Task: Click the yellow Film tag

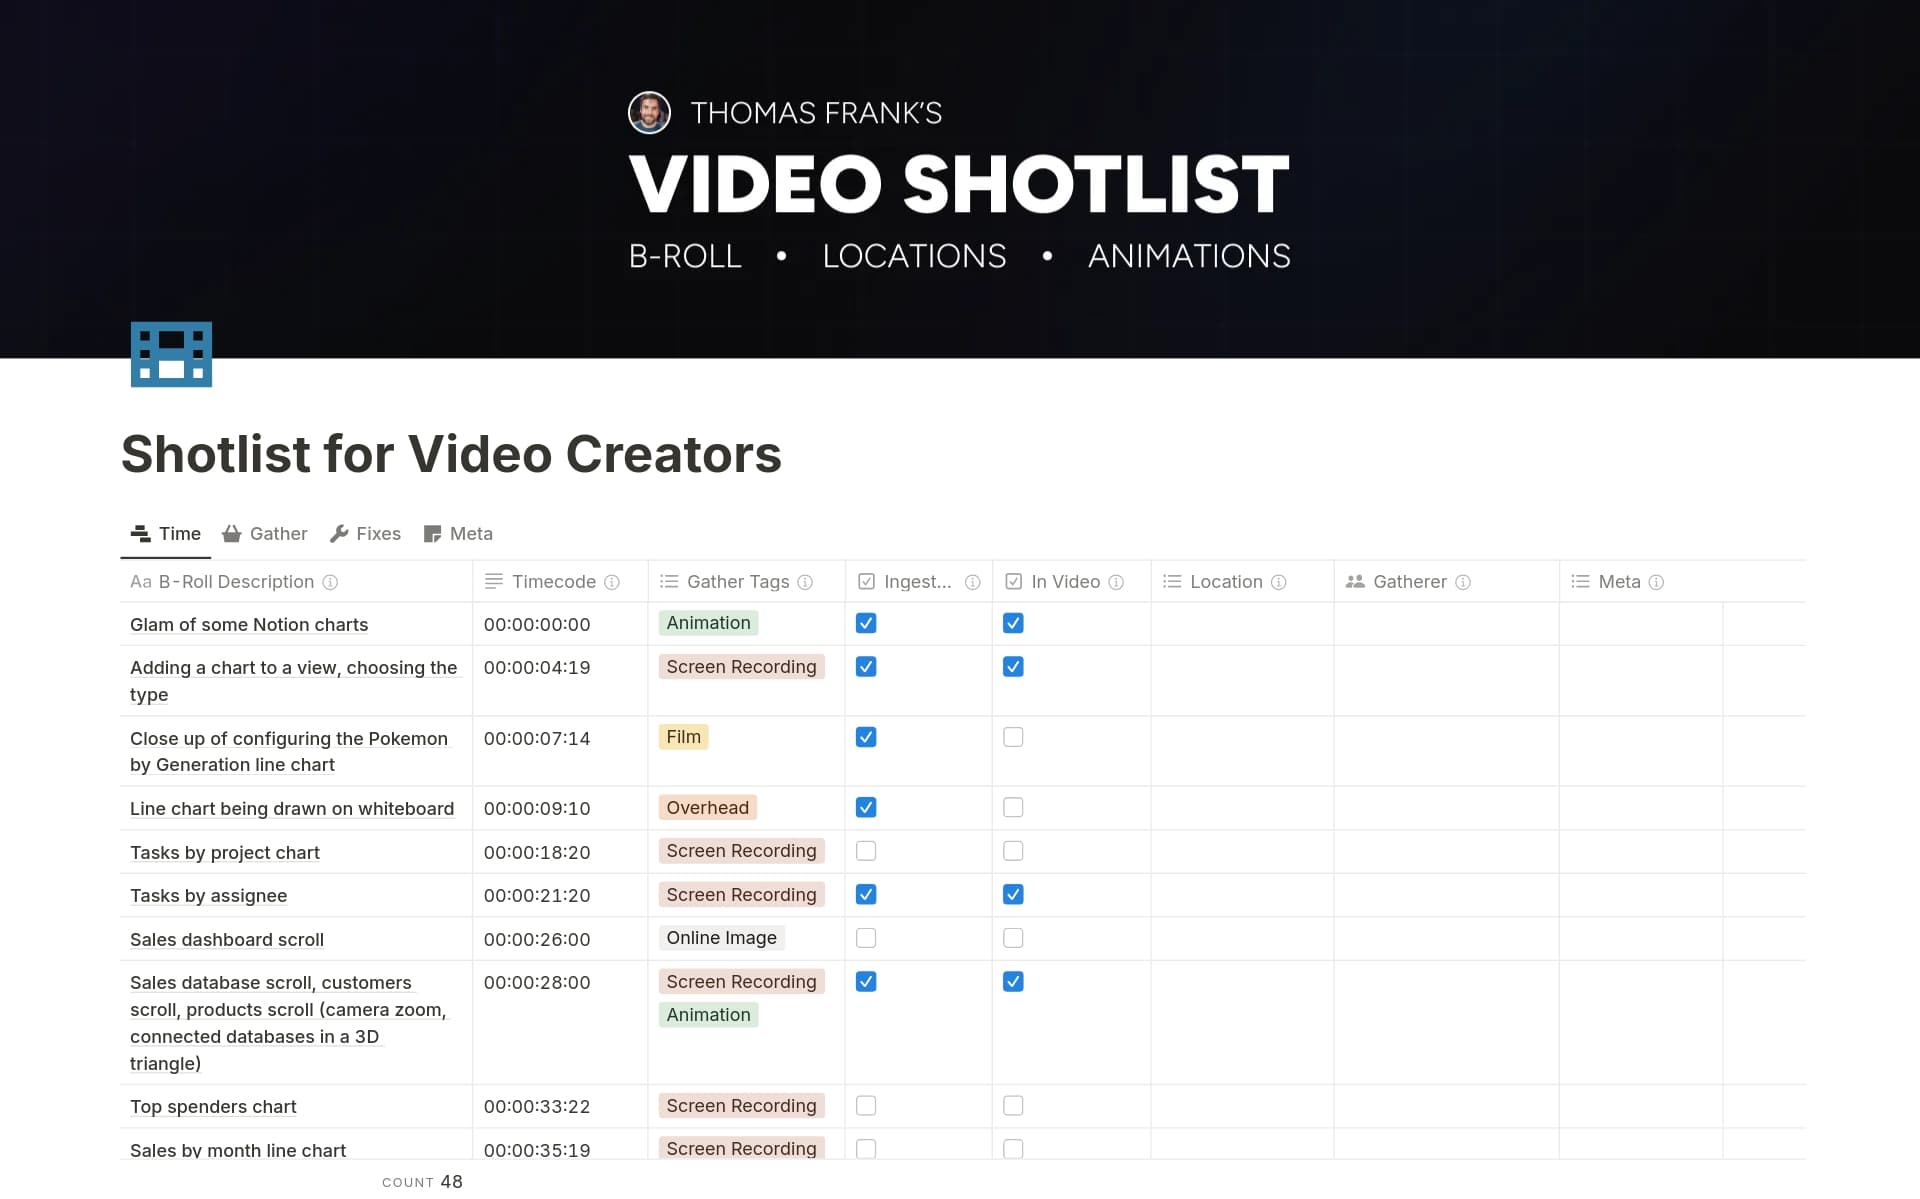Action: point(683,737)
